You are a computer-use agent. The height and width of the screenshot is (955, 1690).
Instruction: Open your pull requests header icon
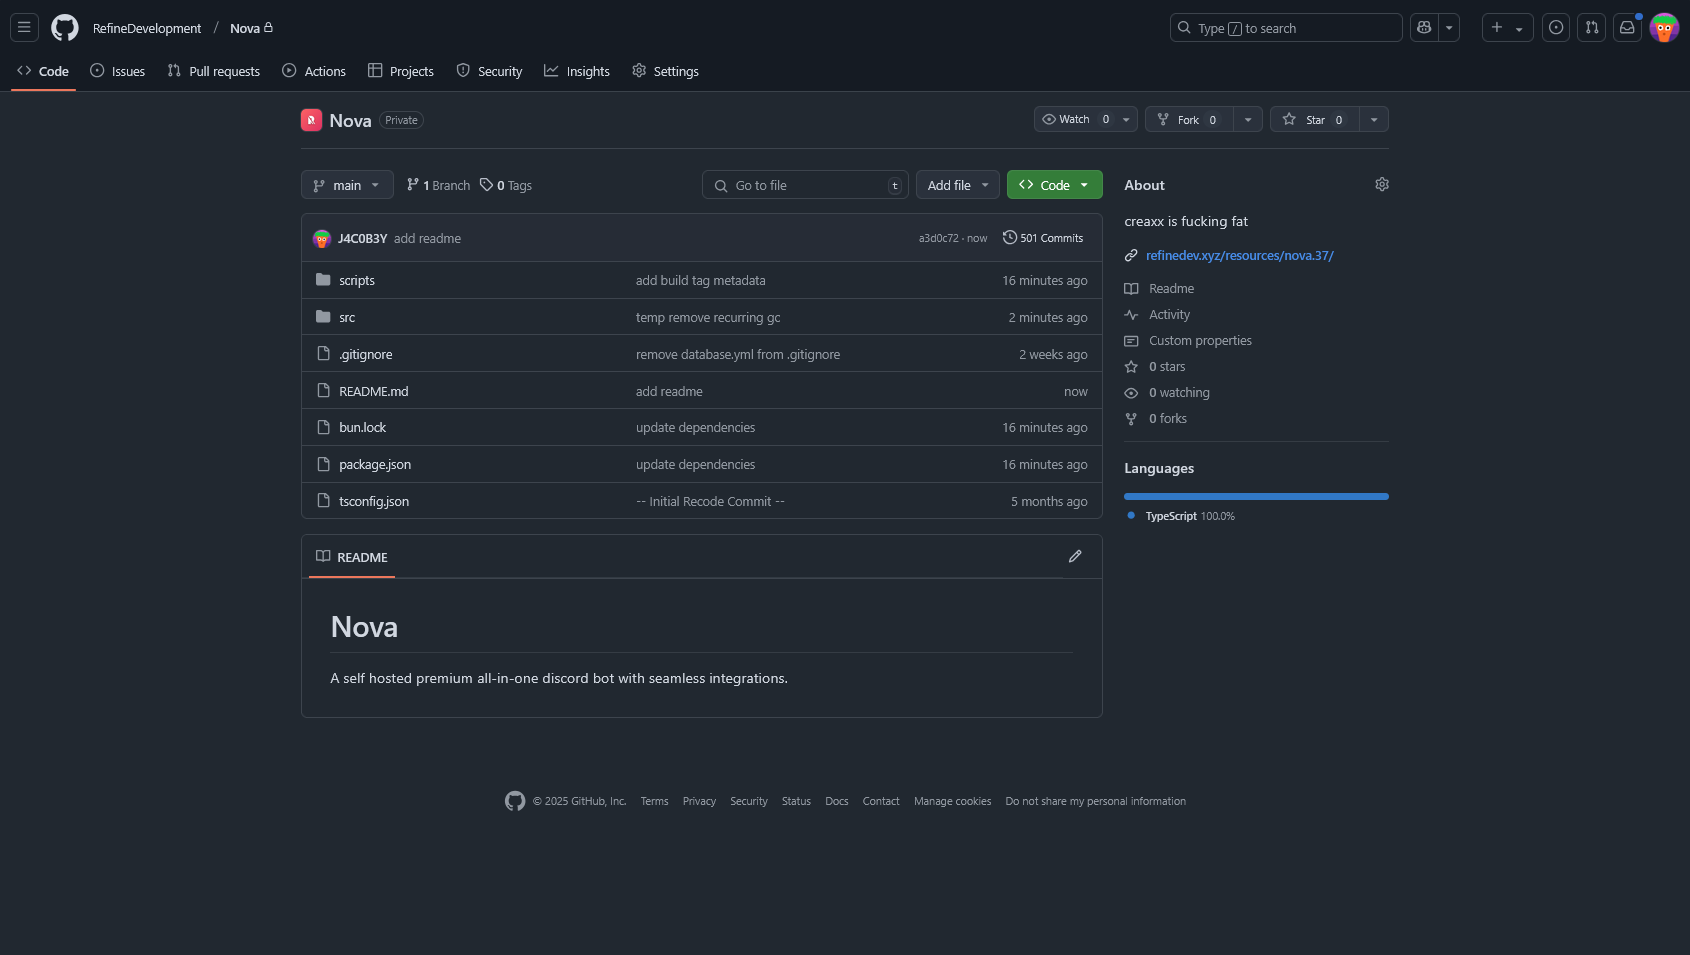pos(1592,28)
